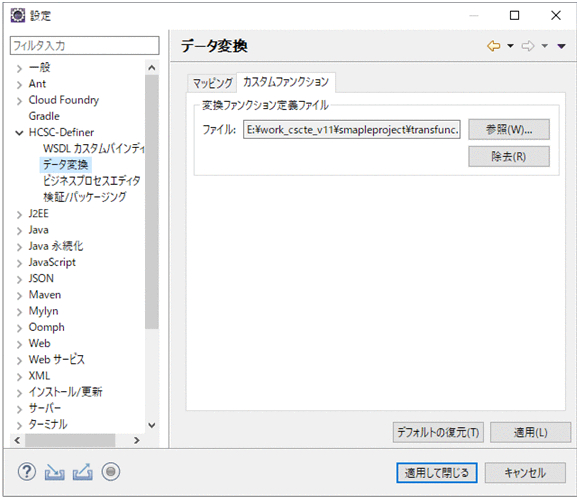
Task: Close the 設定 dialog window
Action: tap(556, 16)
